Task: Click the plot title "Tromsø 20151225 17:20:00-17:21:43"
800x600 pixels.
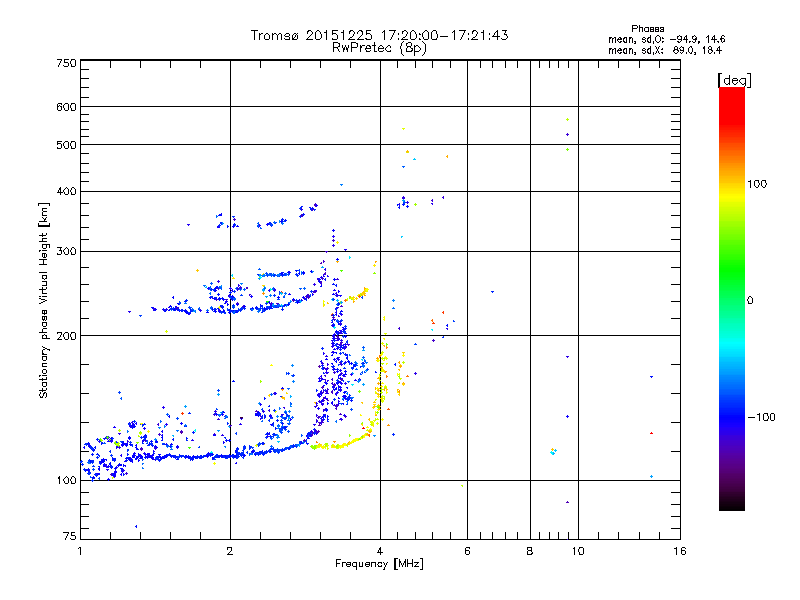Action: (379, 35)
